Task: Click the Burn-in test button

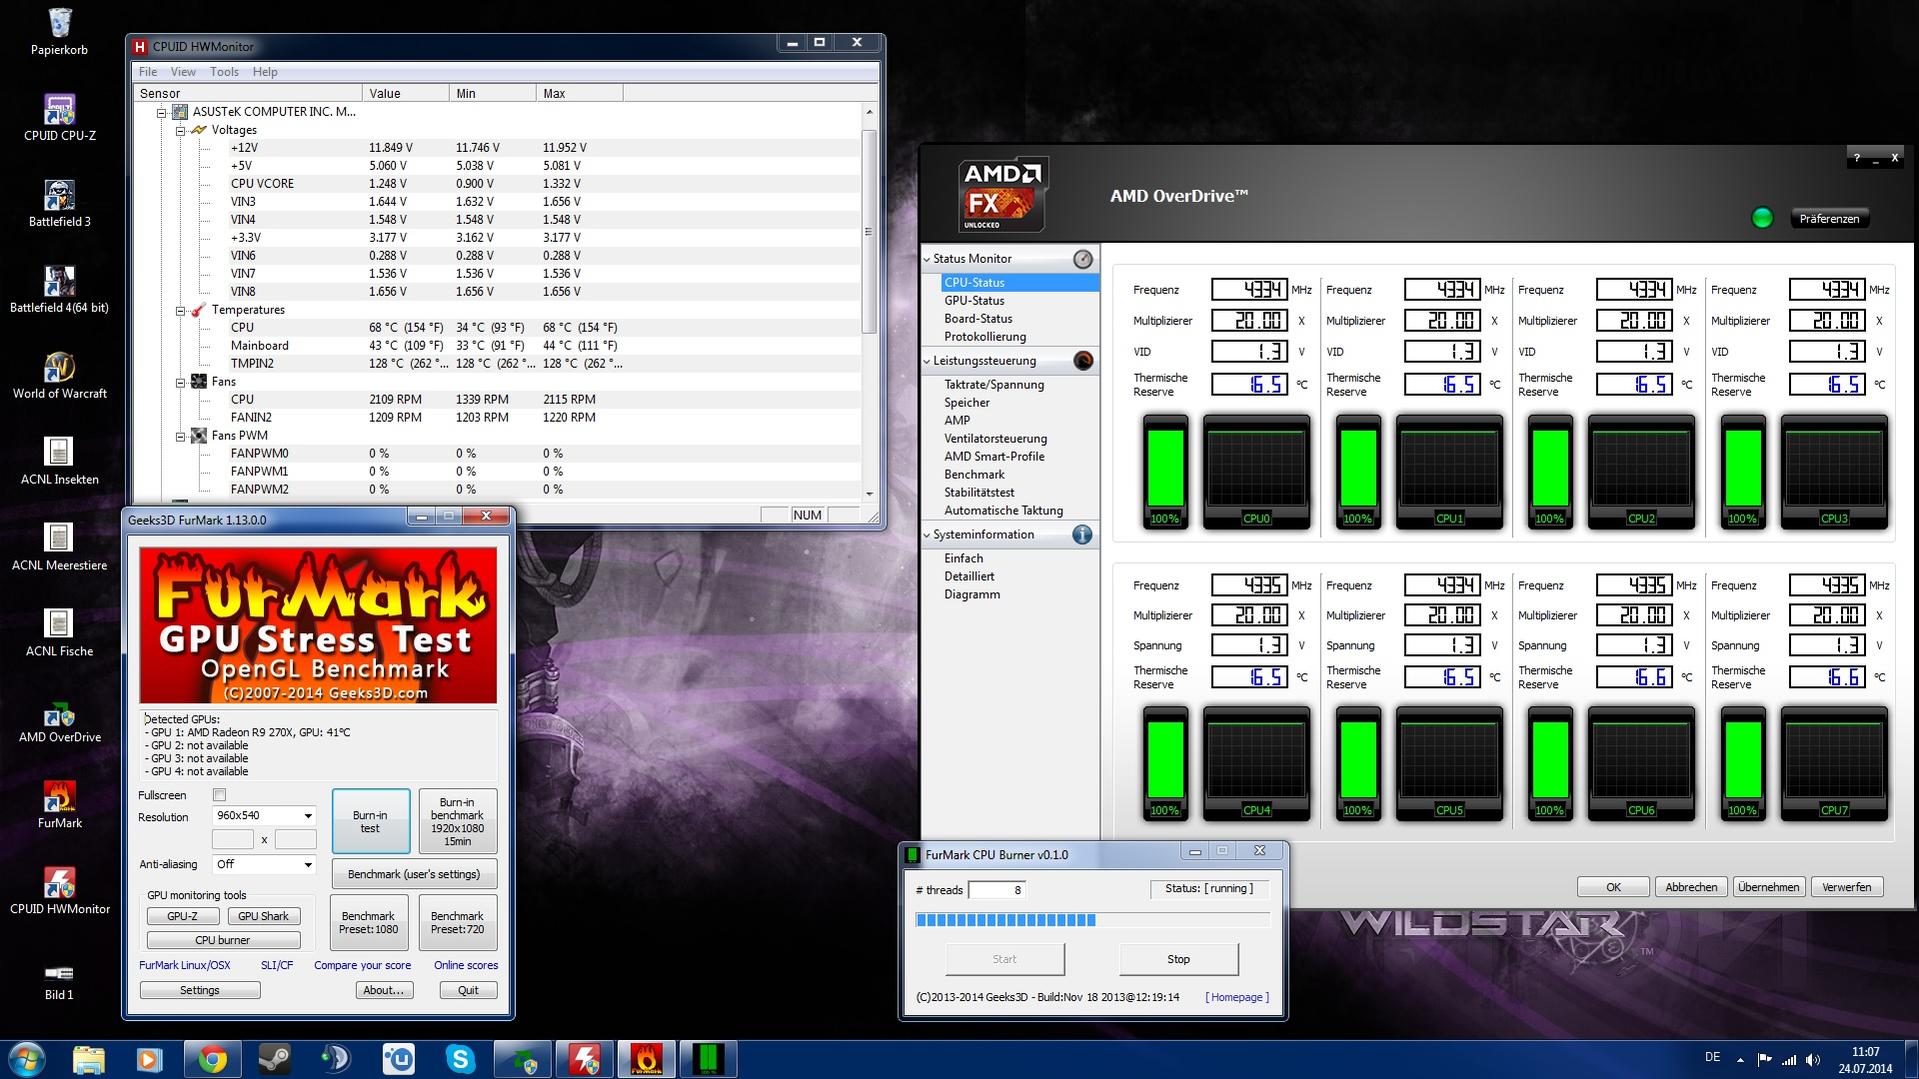Action: point(370,822)
